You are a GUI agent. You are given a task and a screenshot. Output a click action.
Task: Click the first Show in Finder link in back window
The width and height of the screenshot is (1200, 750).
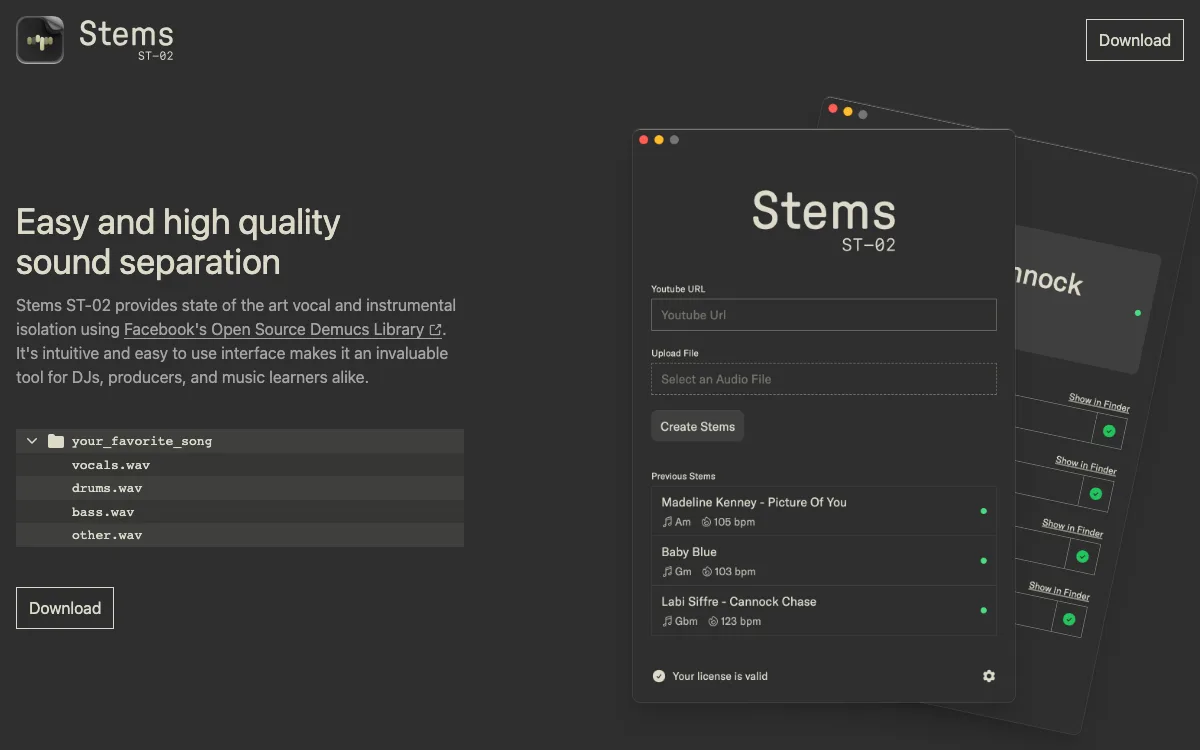pyautogui.click(x=1099, y=403)
